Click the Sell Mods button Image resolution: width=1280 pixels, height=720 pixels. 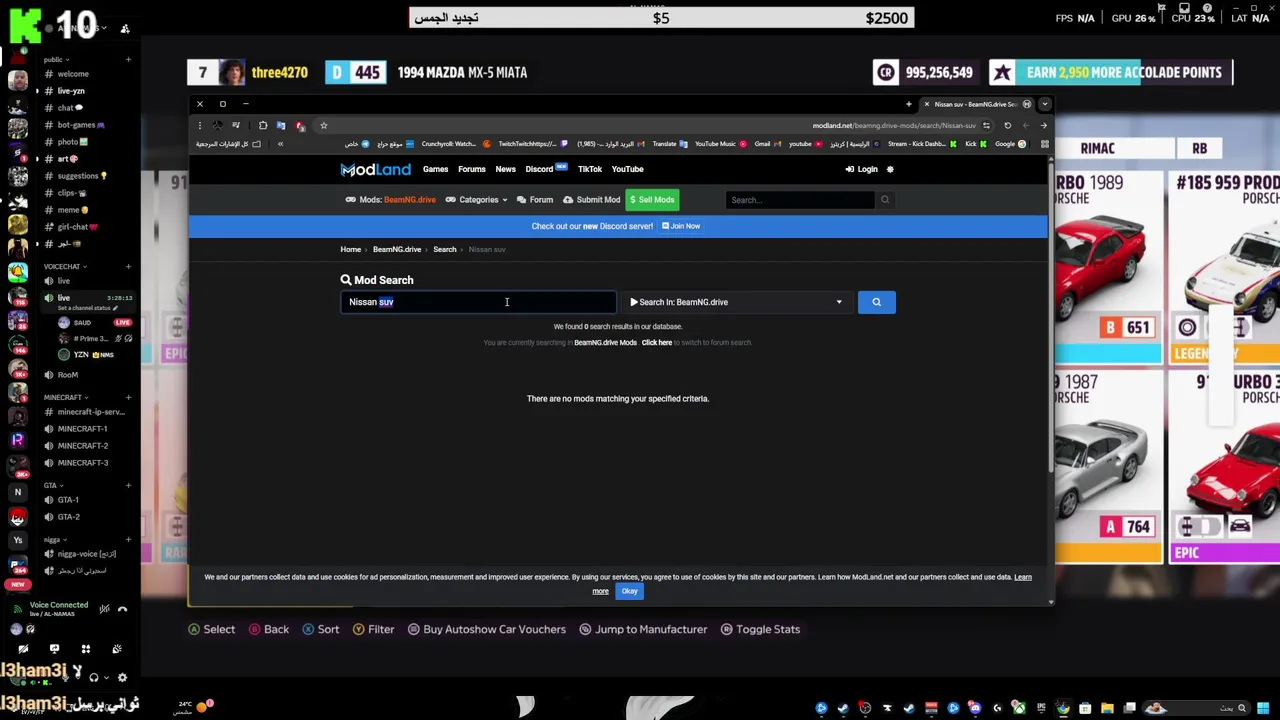pos(652,200)
